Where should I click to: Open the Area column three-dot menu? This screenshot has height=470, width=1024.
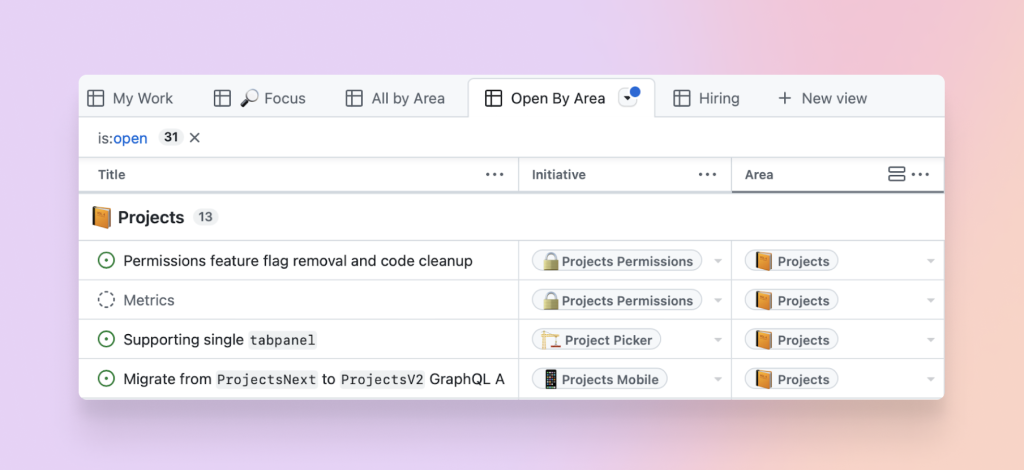pyautogui.click(x=921, y=174)
